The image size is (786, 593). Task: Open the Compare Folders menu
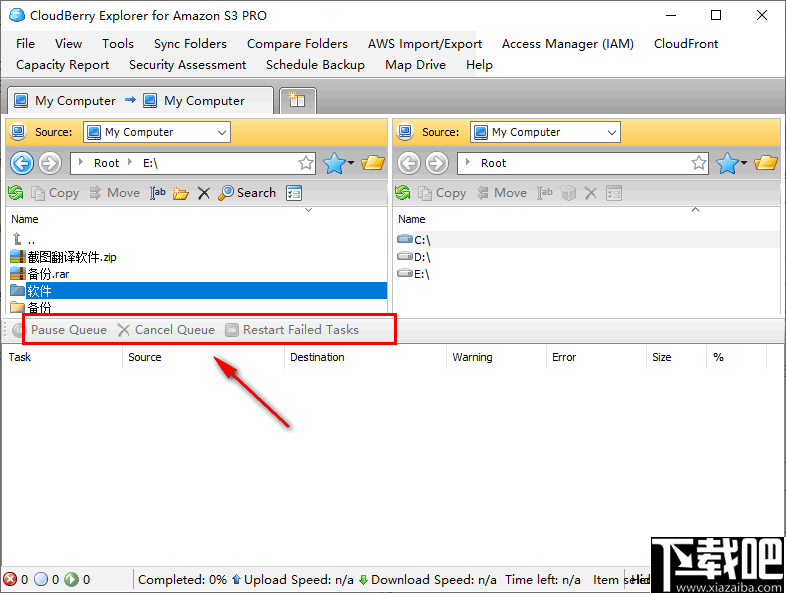click(297, 44)
